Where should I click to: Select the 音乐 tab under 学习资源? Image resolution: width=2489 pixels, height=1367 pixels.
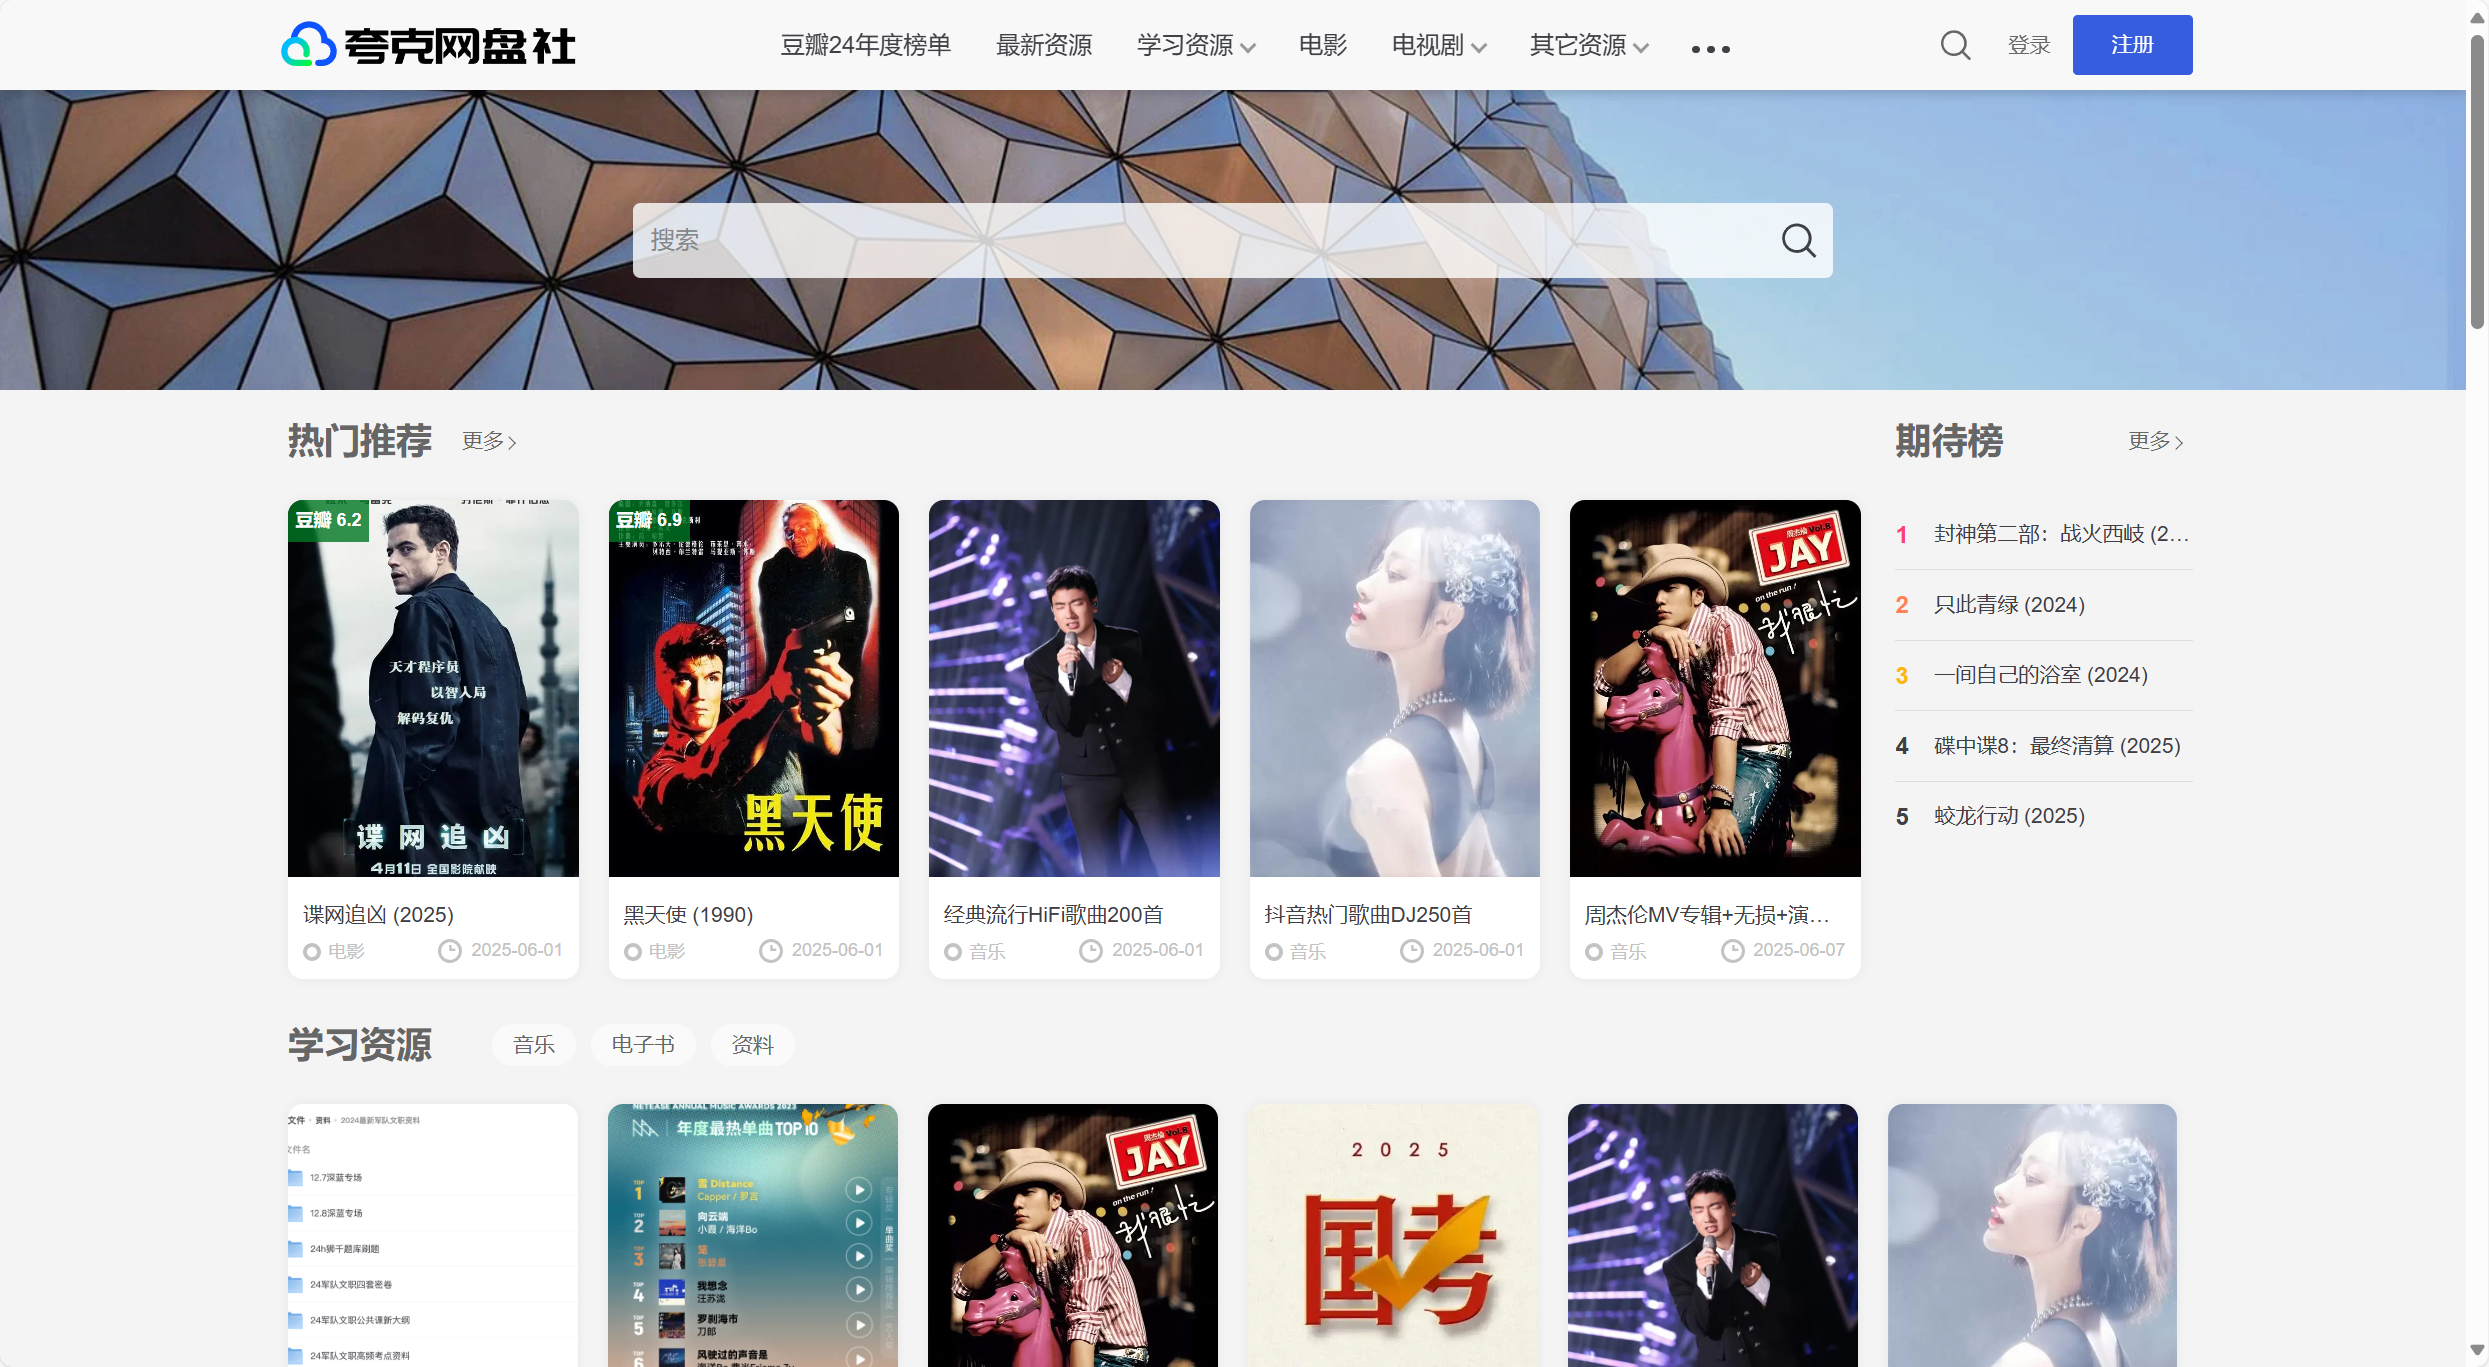click(534, 1045)
